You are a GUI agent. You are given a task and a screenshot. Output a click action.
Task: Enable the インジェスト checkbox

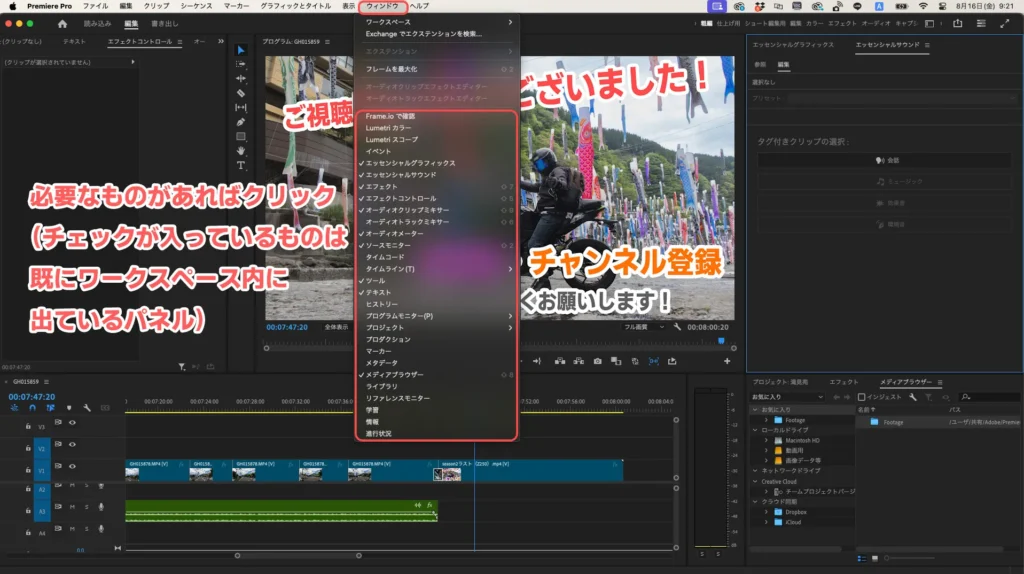tap(862, 397)
